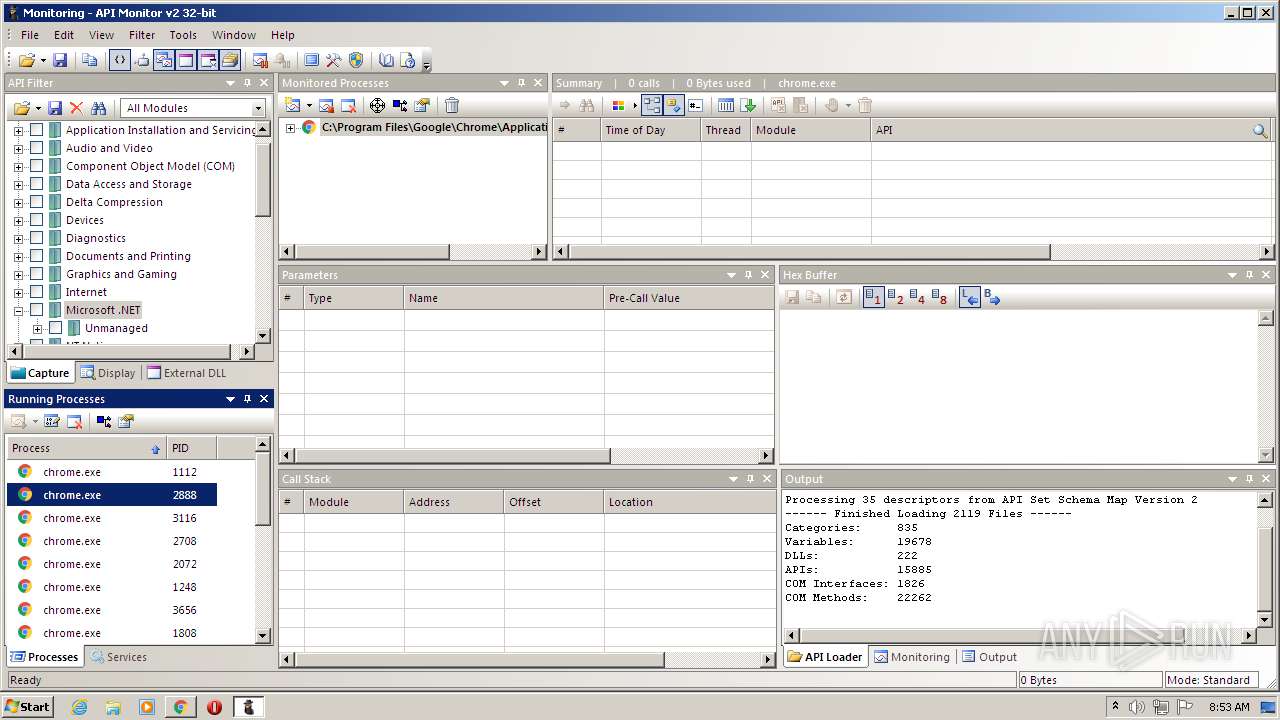1280x720 pixels.
Task: Click the Chrome icon in the taskbar
Action: coord(180,707)
